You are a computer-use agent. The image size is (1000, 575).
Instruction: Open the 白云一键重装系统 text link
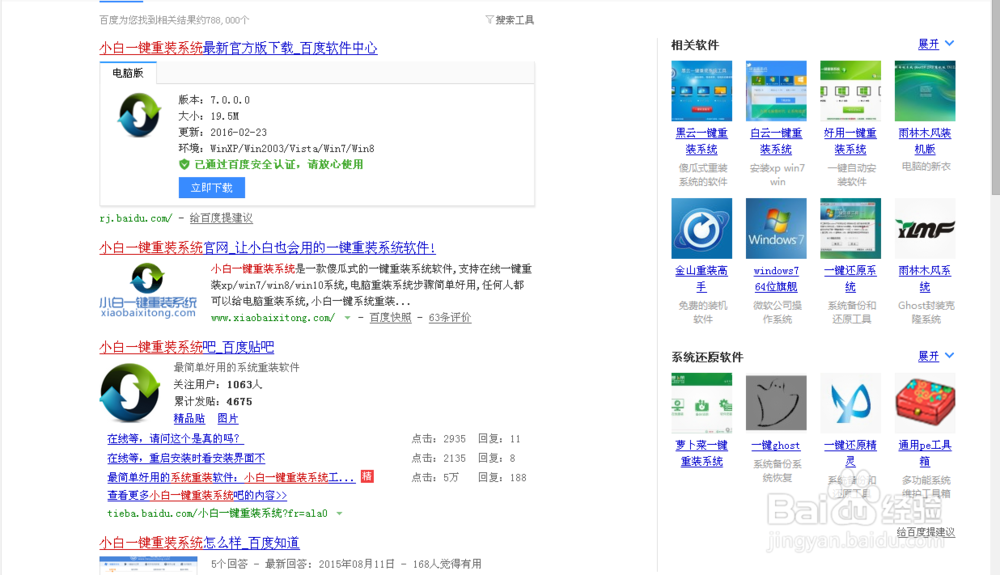coord(776,141)
